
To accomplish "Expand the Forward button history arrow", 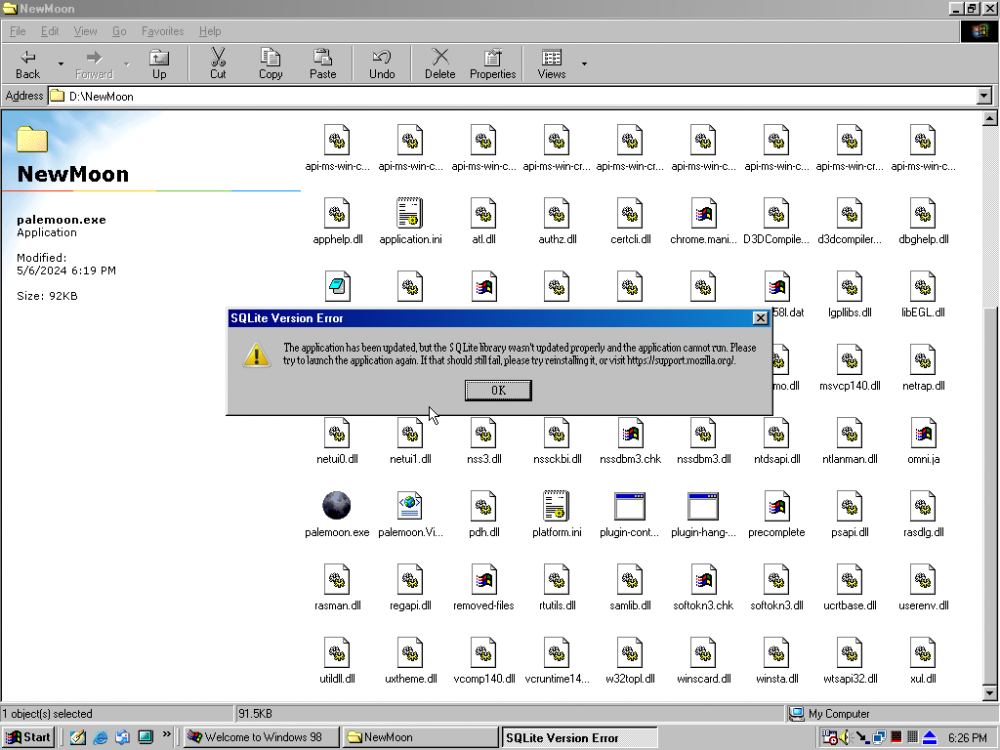I will pos(125,63).
